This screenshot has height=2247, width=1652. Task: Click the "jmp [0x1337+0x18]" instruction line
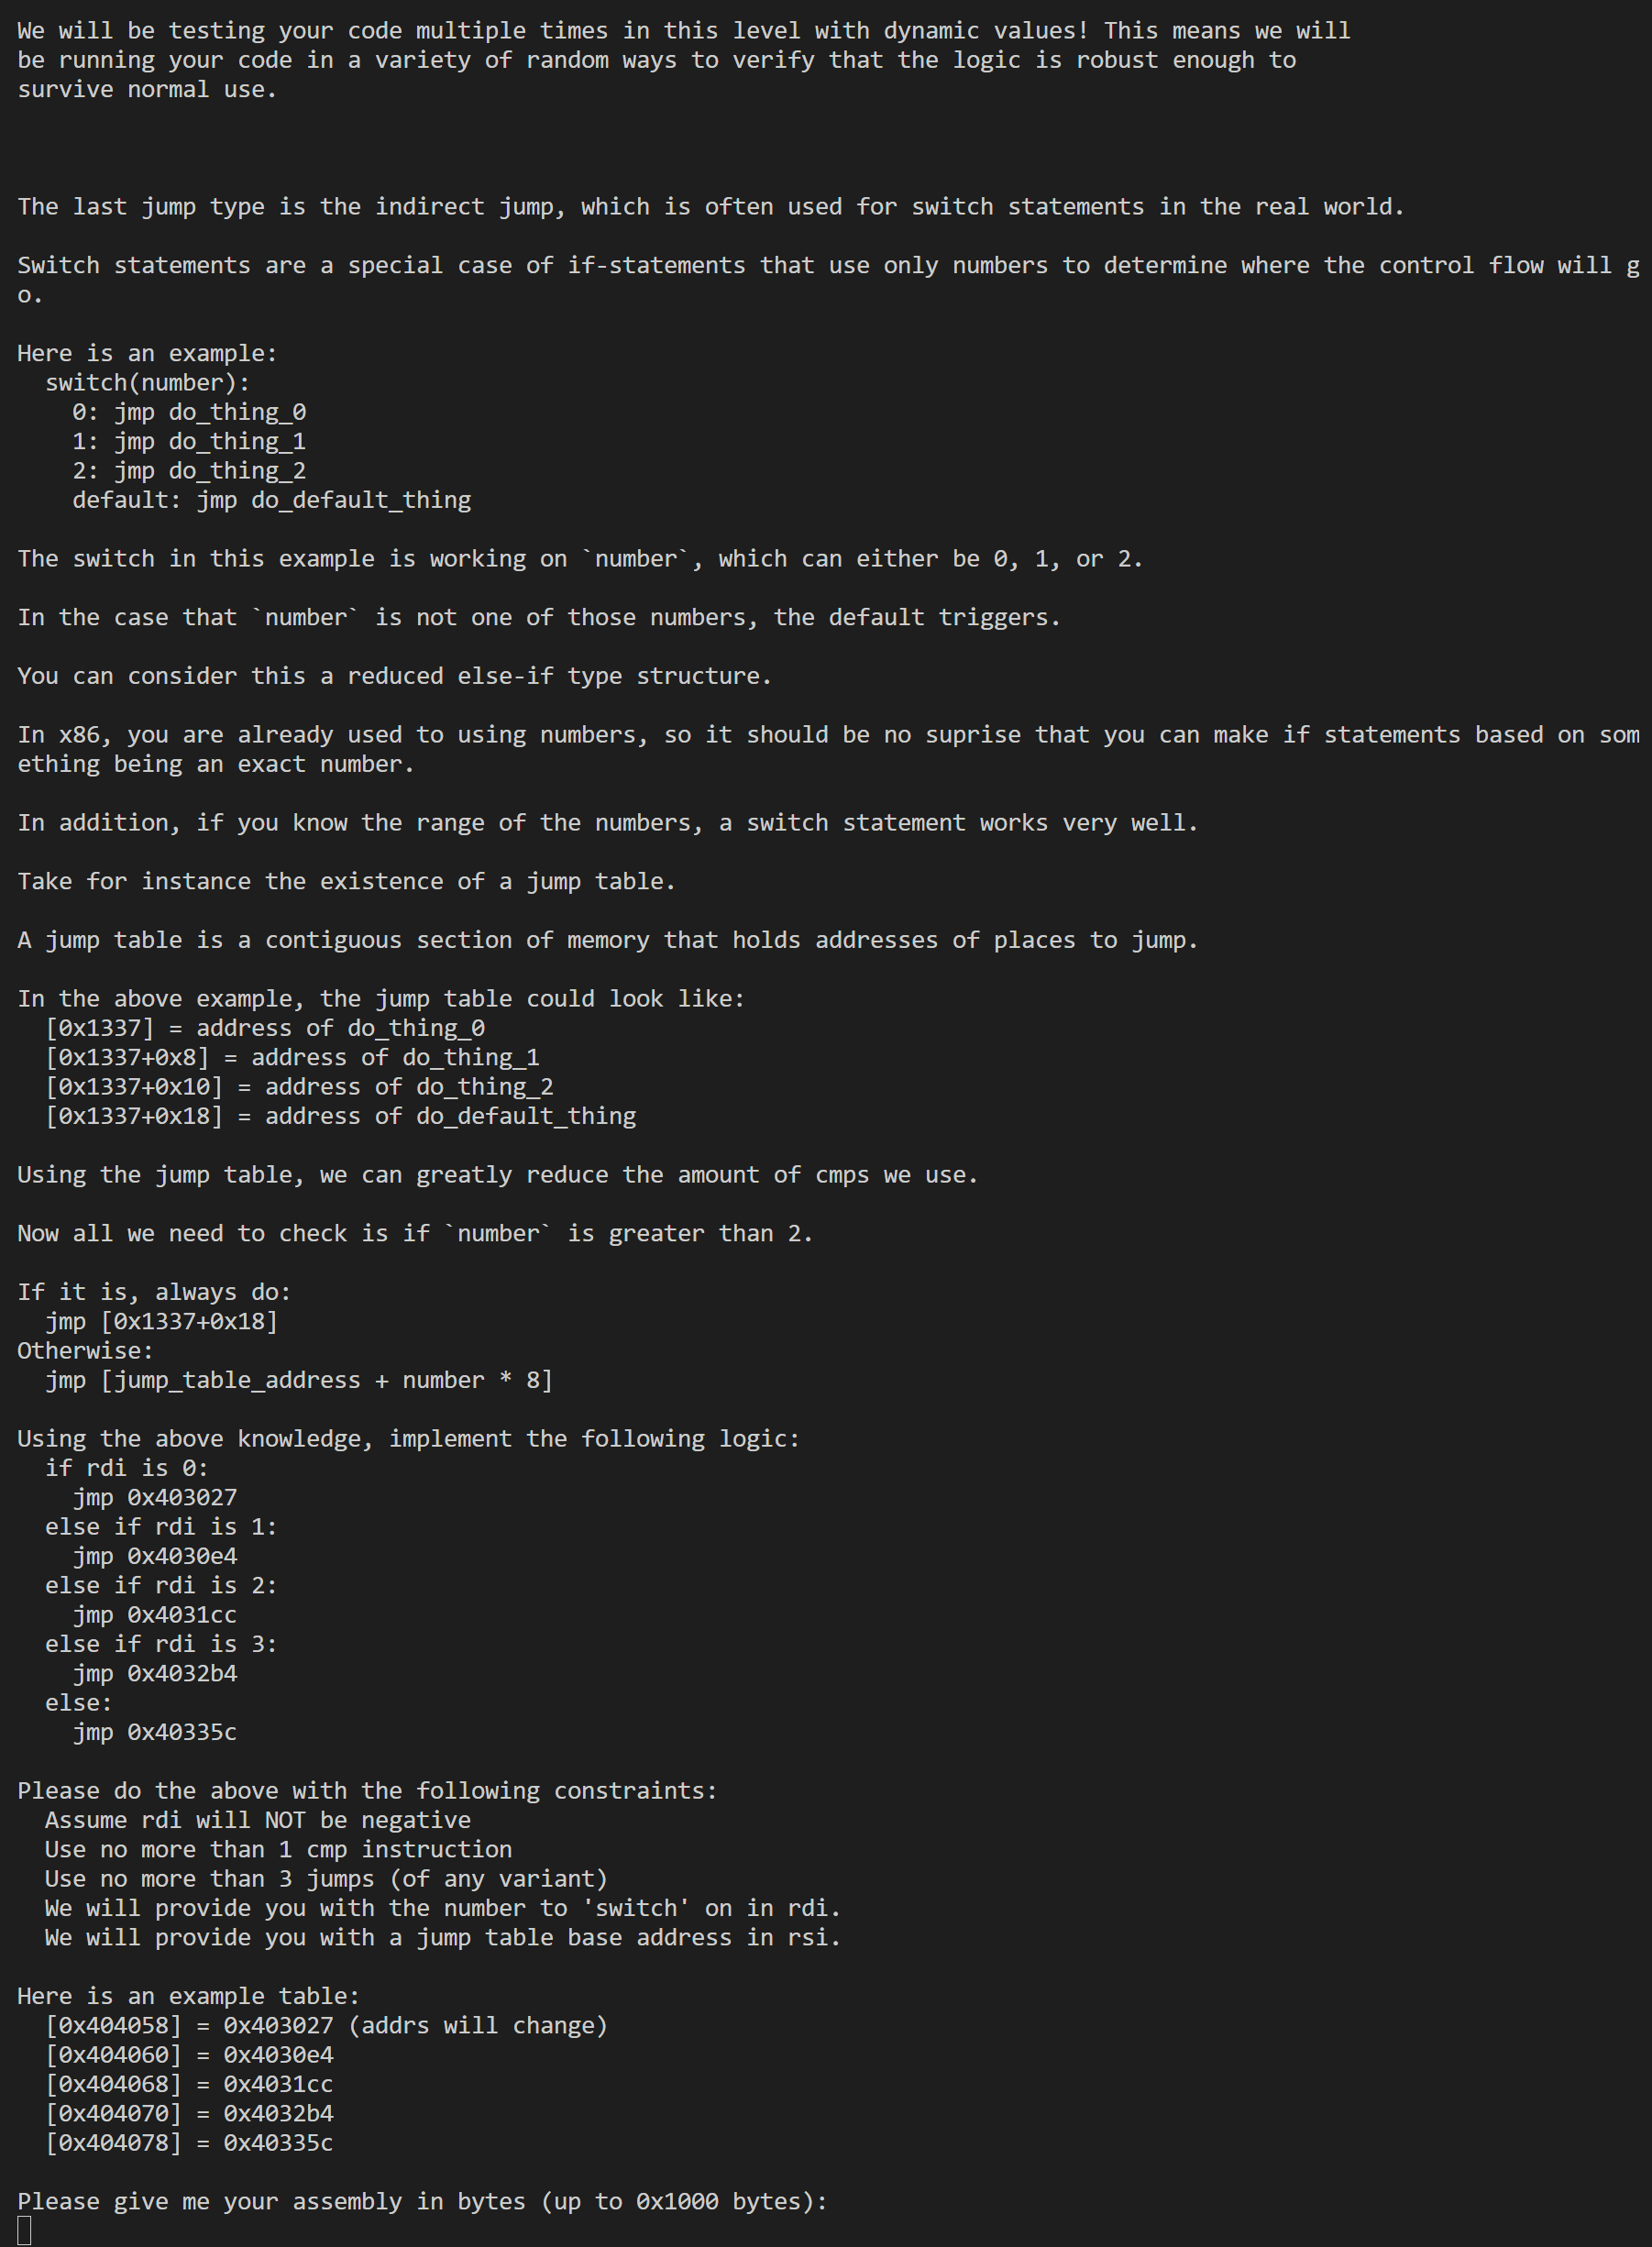tap(161, 1321)
